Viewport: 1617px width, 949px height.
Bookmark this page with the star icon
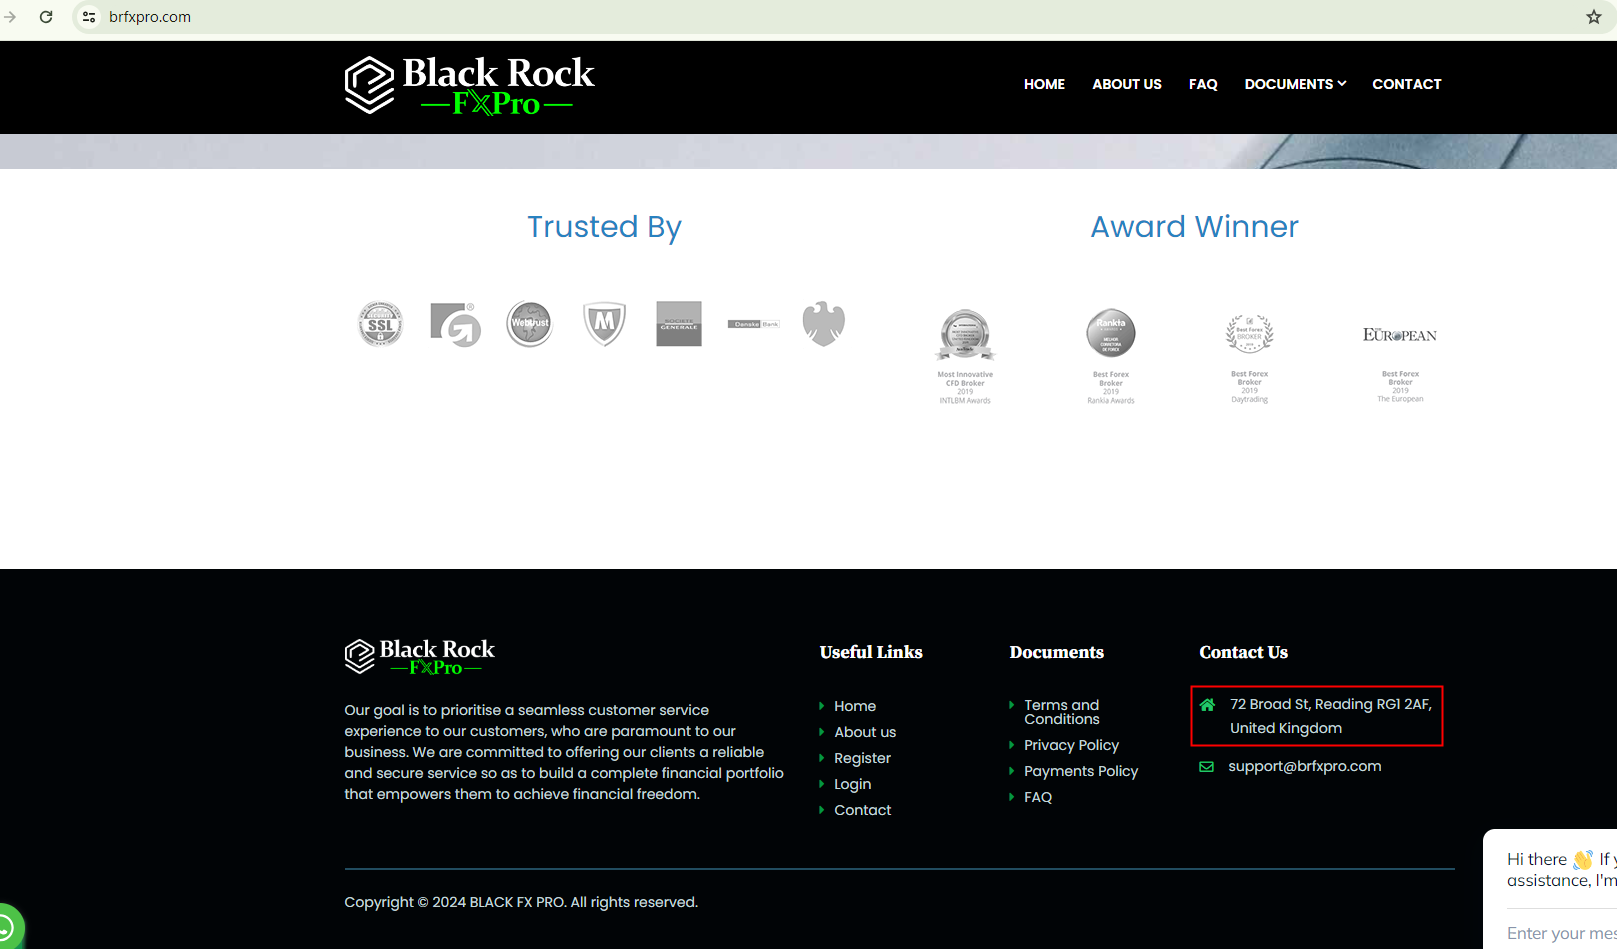point(1594,17)
